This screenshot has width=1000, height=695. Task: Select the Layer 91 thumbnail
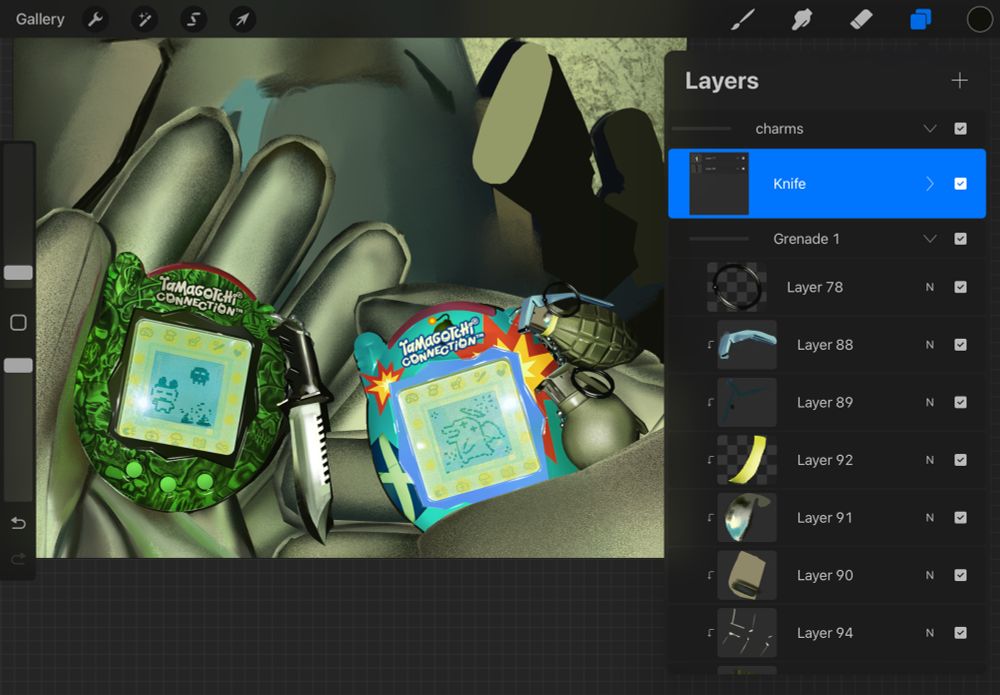pyautogui.click(x=747, y=518)
